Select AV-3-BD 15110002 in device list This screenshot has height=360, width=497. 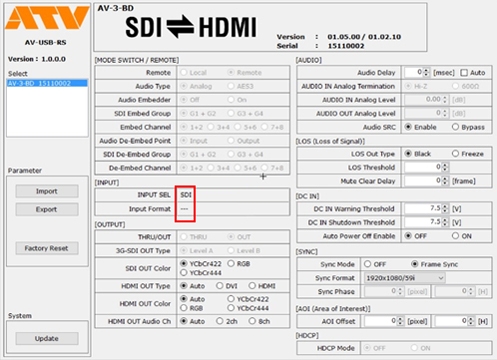point(47,83)
